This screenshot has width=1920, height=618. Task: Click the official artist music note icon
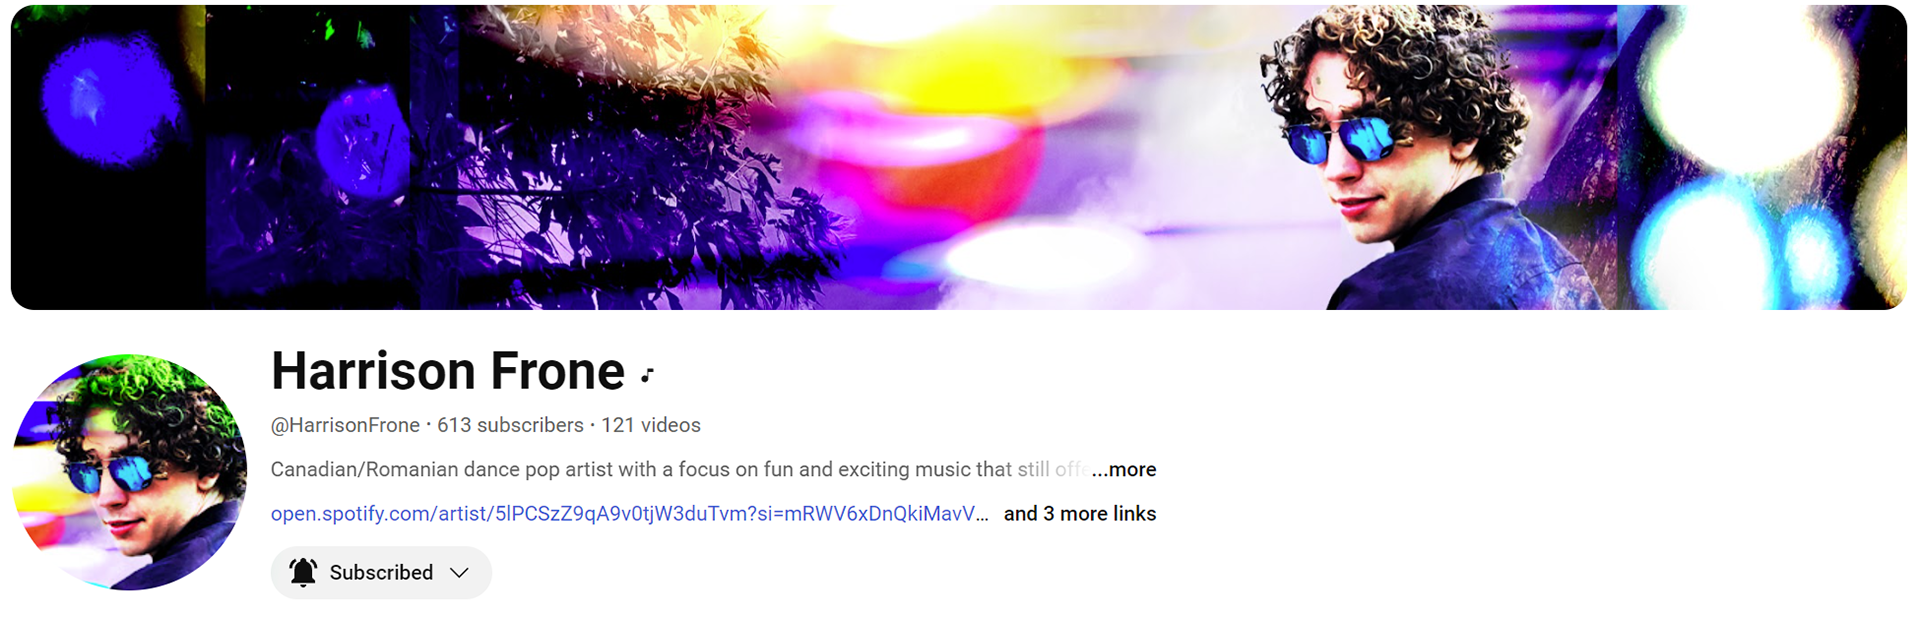[x=648, y=375]
